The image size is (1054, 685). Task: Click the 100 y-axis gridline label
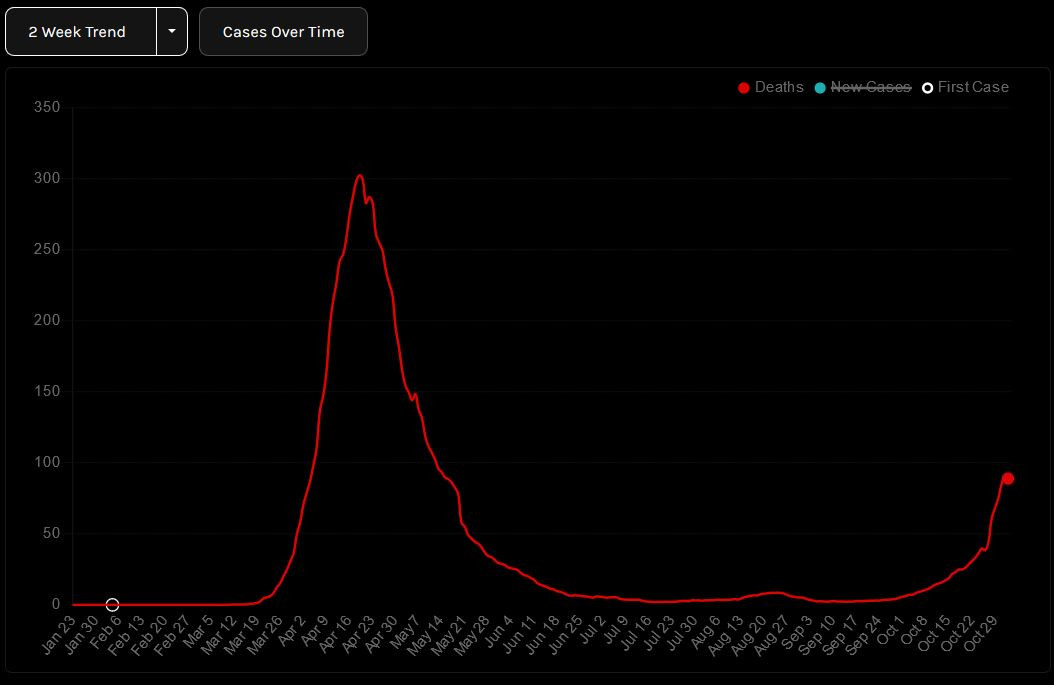coord(47,462)
